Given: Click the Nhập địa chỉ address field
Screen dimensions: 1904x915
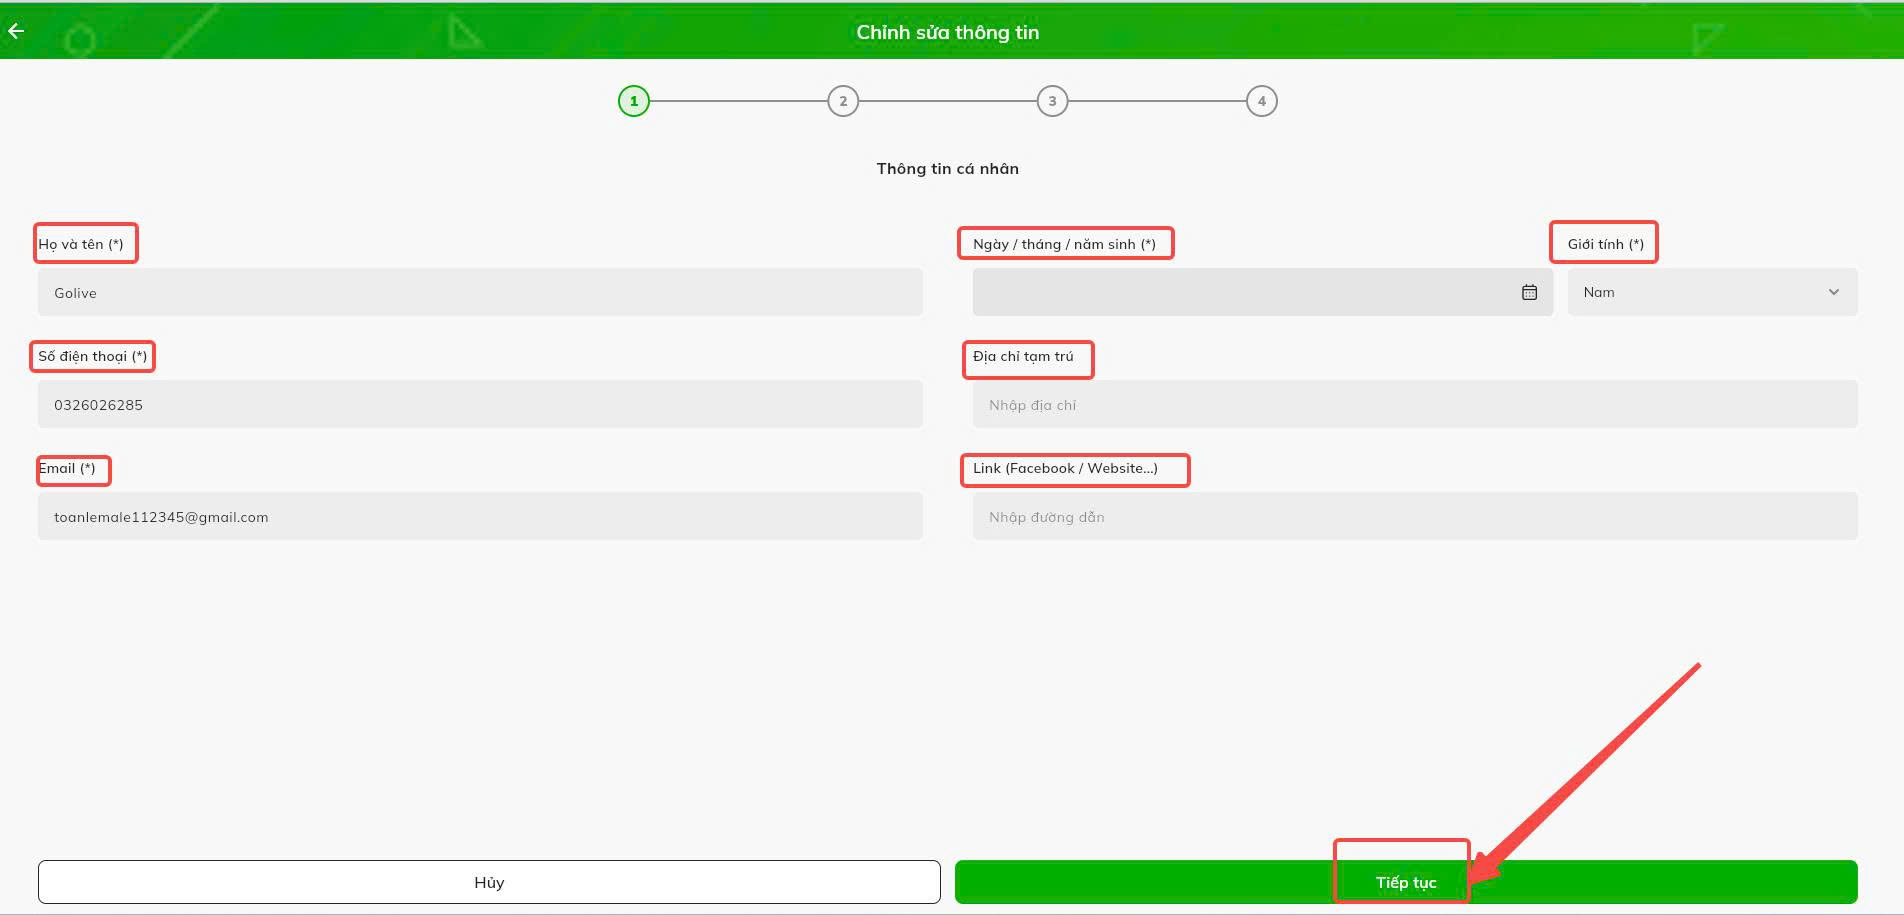Looking at the screenshot, I should point(1415,404).
